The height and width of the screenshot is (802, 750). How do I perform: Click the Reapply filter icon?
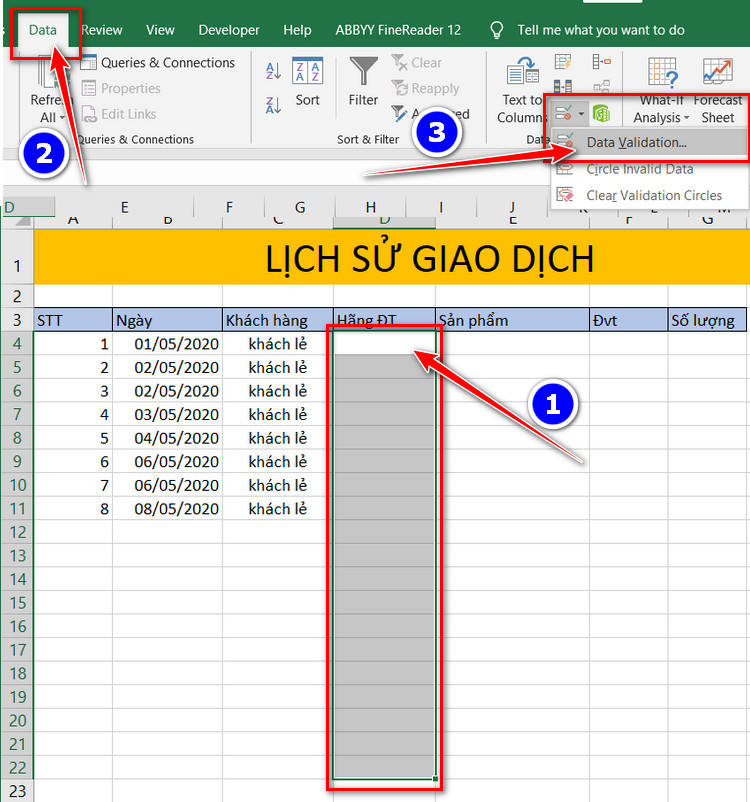click(x=399, y=88)
